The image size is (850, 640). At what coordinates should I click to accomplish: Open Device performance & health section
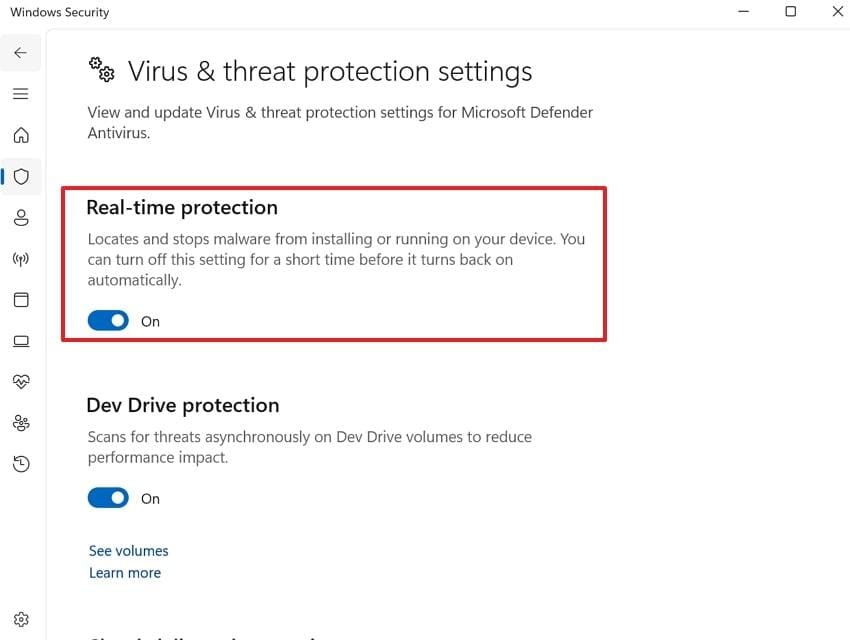(x=21, y=381)
